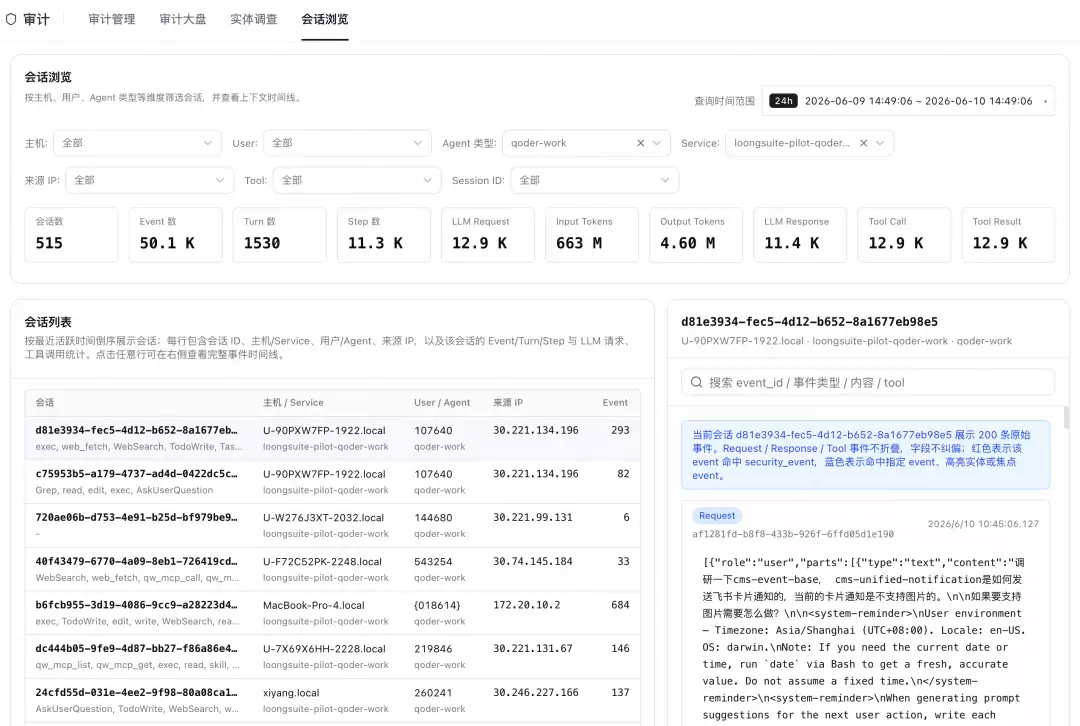Click the scrollbar in the event timeline panel

coord(1066,417)
